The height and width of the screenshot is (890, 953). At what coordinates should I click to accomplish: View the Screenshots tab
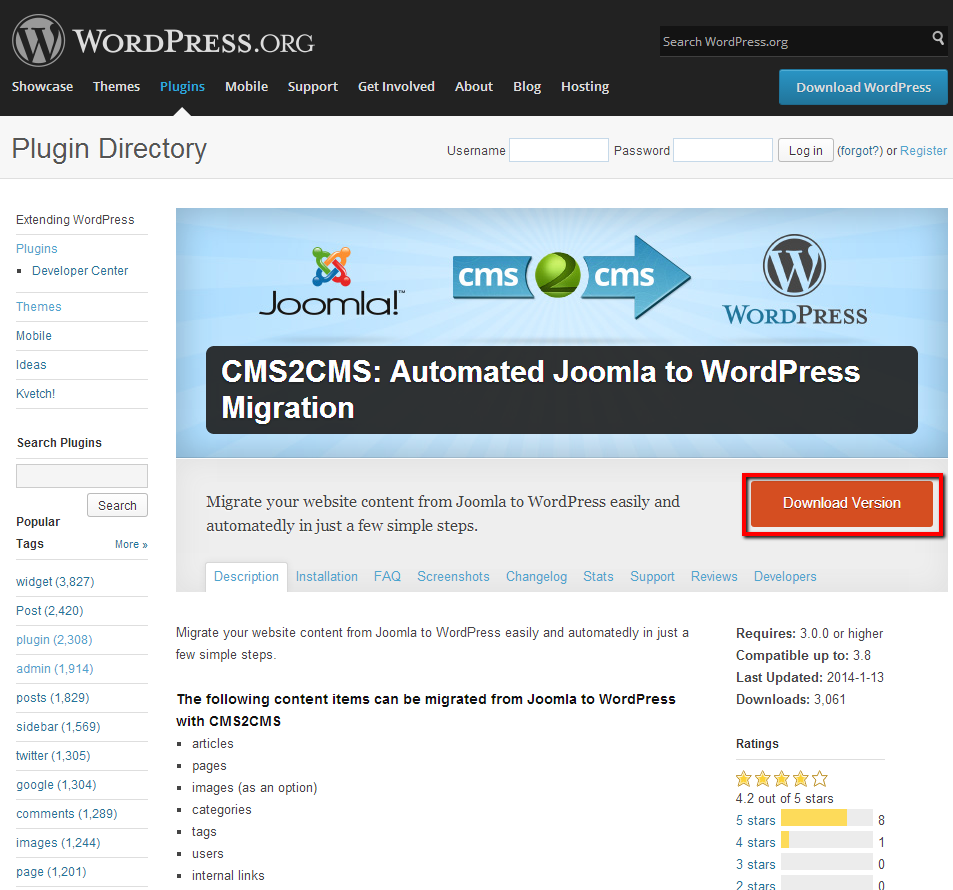tap(453, 576)
